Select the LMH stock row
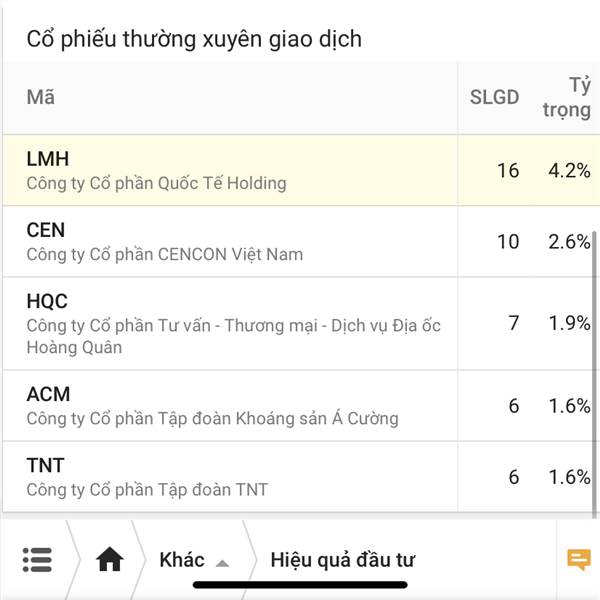 [x=301, y=170]
